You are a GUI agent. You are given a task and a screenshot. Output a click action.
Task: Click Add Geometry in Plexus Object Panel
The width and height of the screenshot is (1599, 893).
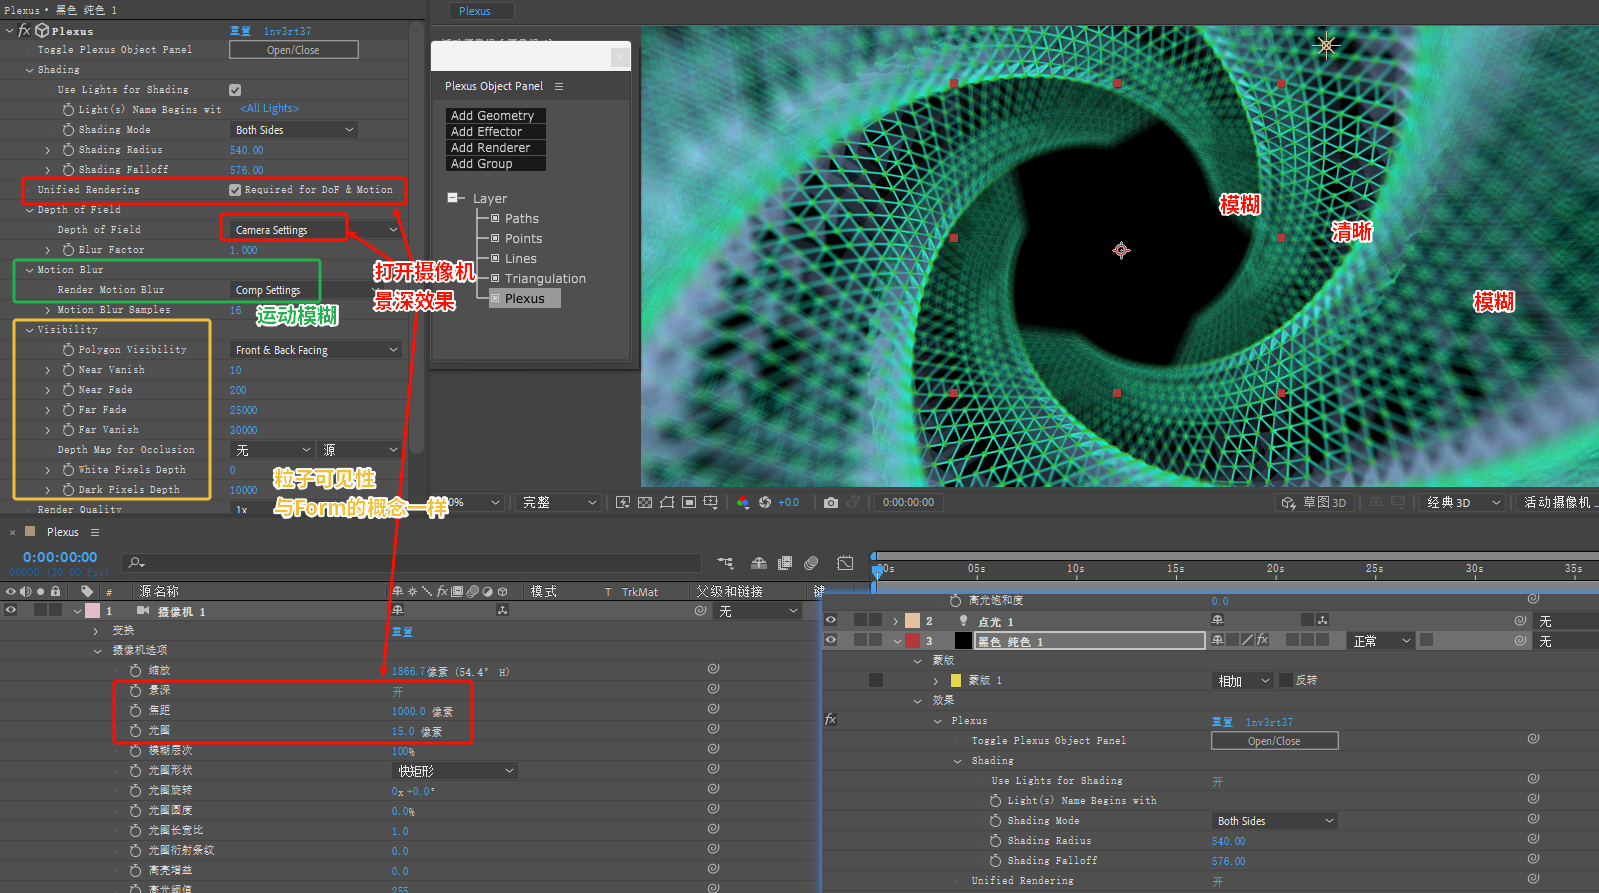(495, 116)
